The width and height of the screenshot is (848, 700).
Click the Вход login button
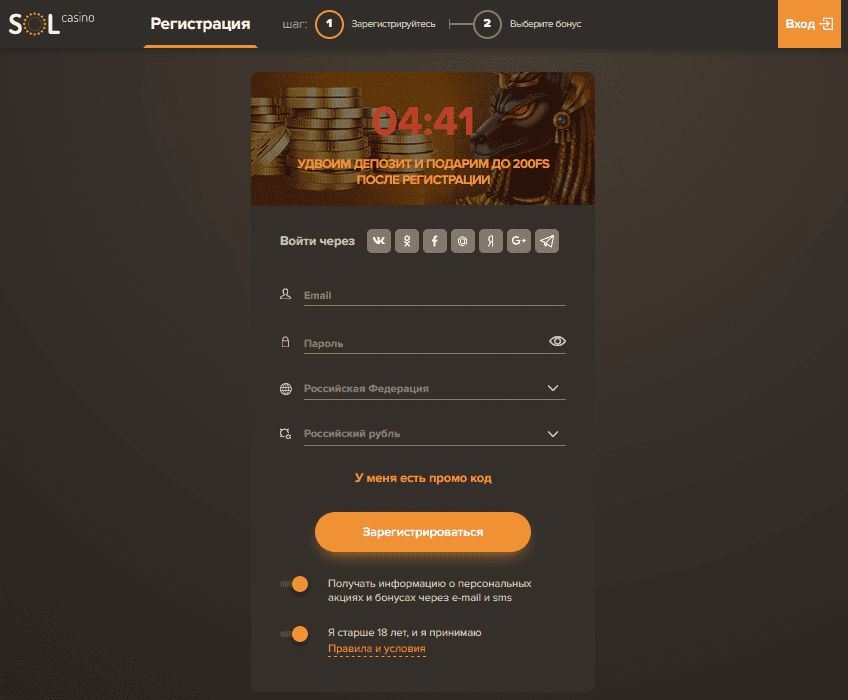809,24
